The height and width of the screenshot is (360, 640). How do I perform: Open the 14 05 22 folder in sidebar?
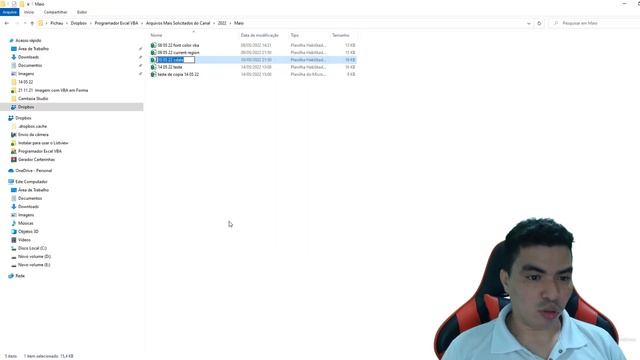tap(25, 82)
